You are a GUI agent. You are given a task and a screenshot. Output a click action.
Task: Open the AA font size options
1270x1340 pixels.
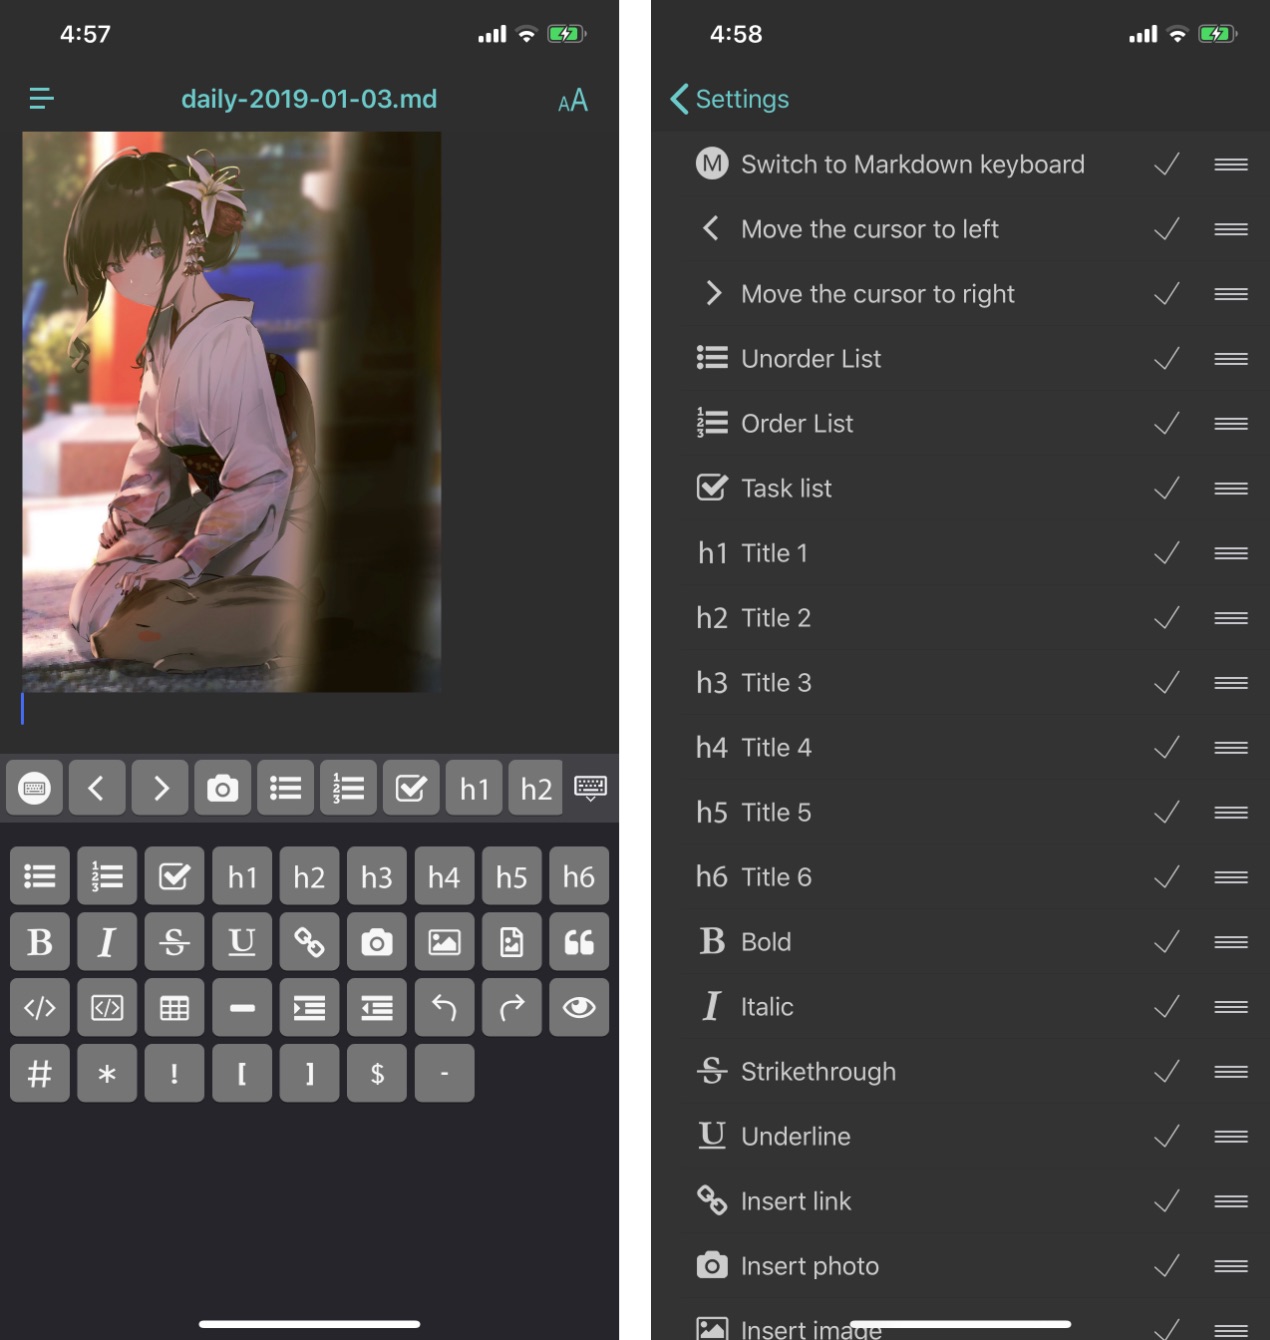pos(572,100)
